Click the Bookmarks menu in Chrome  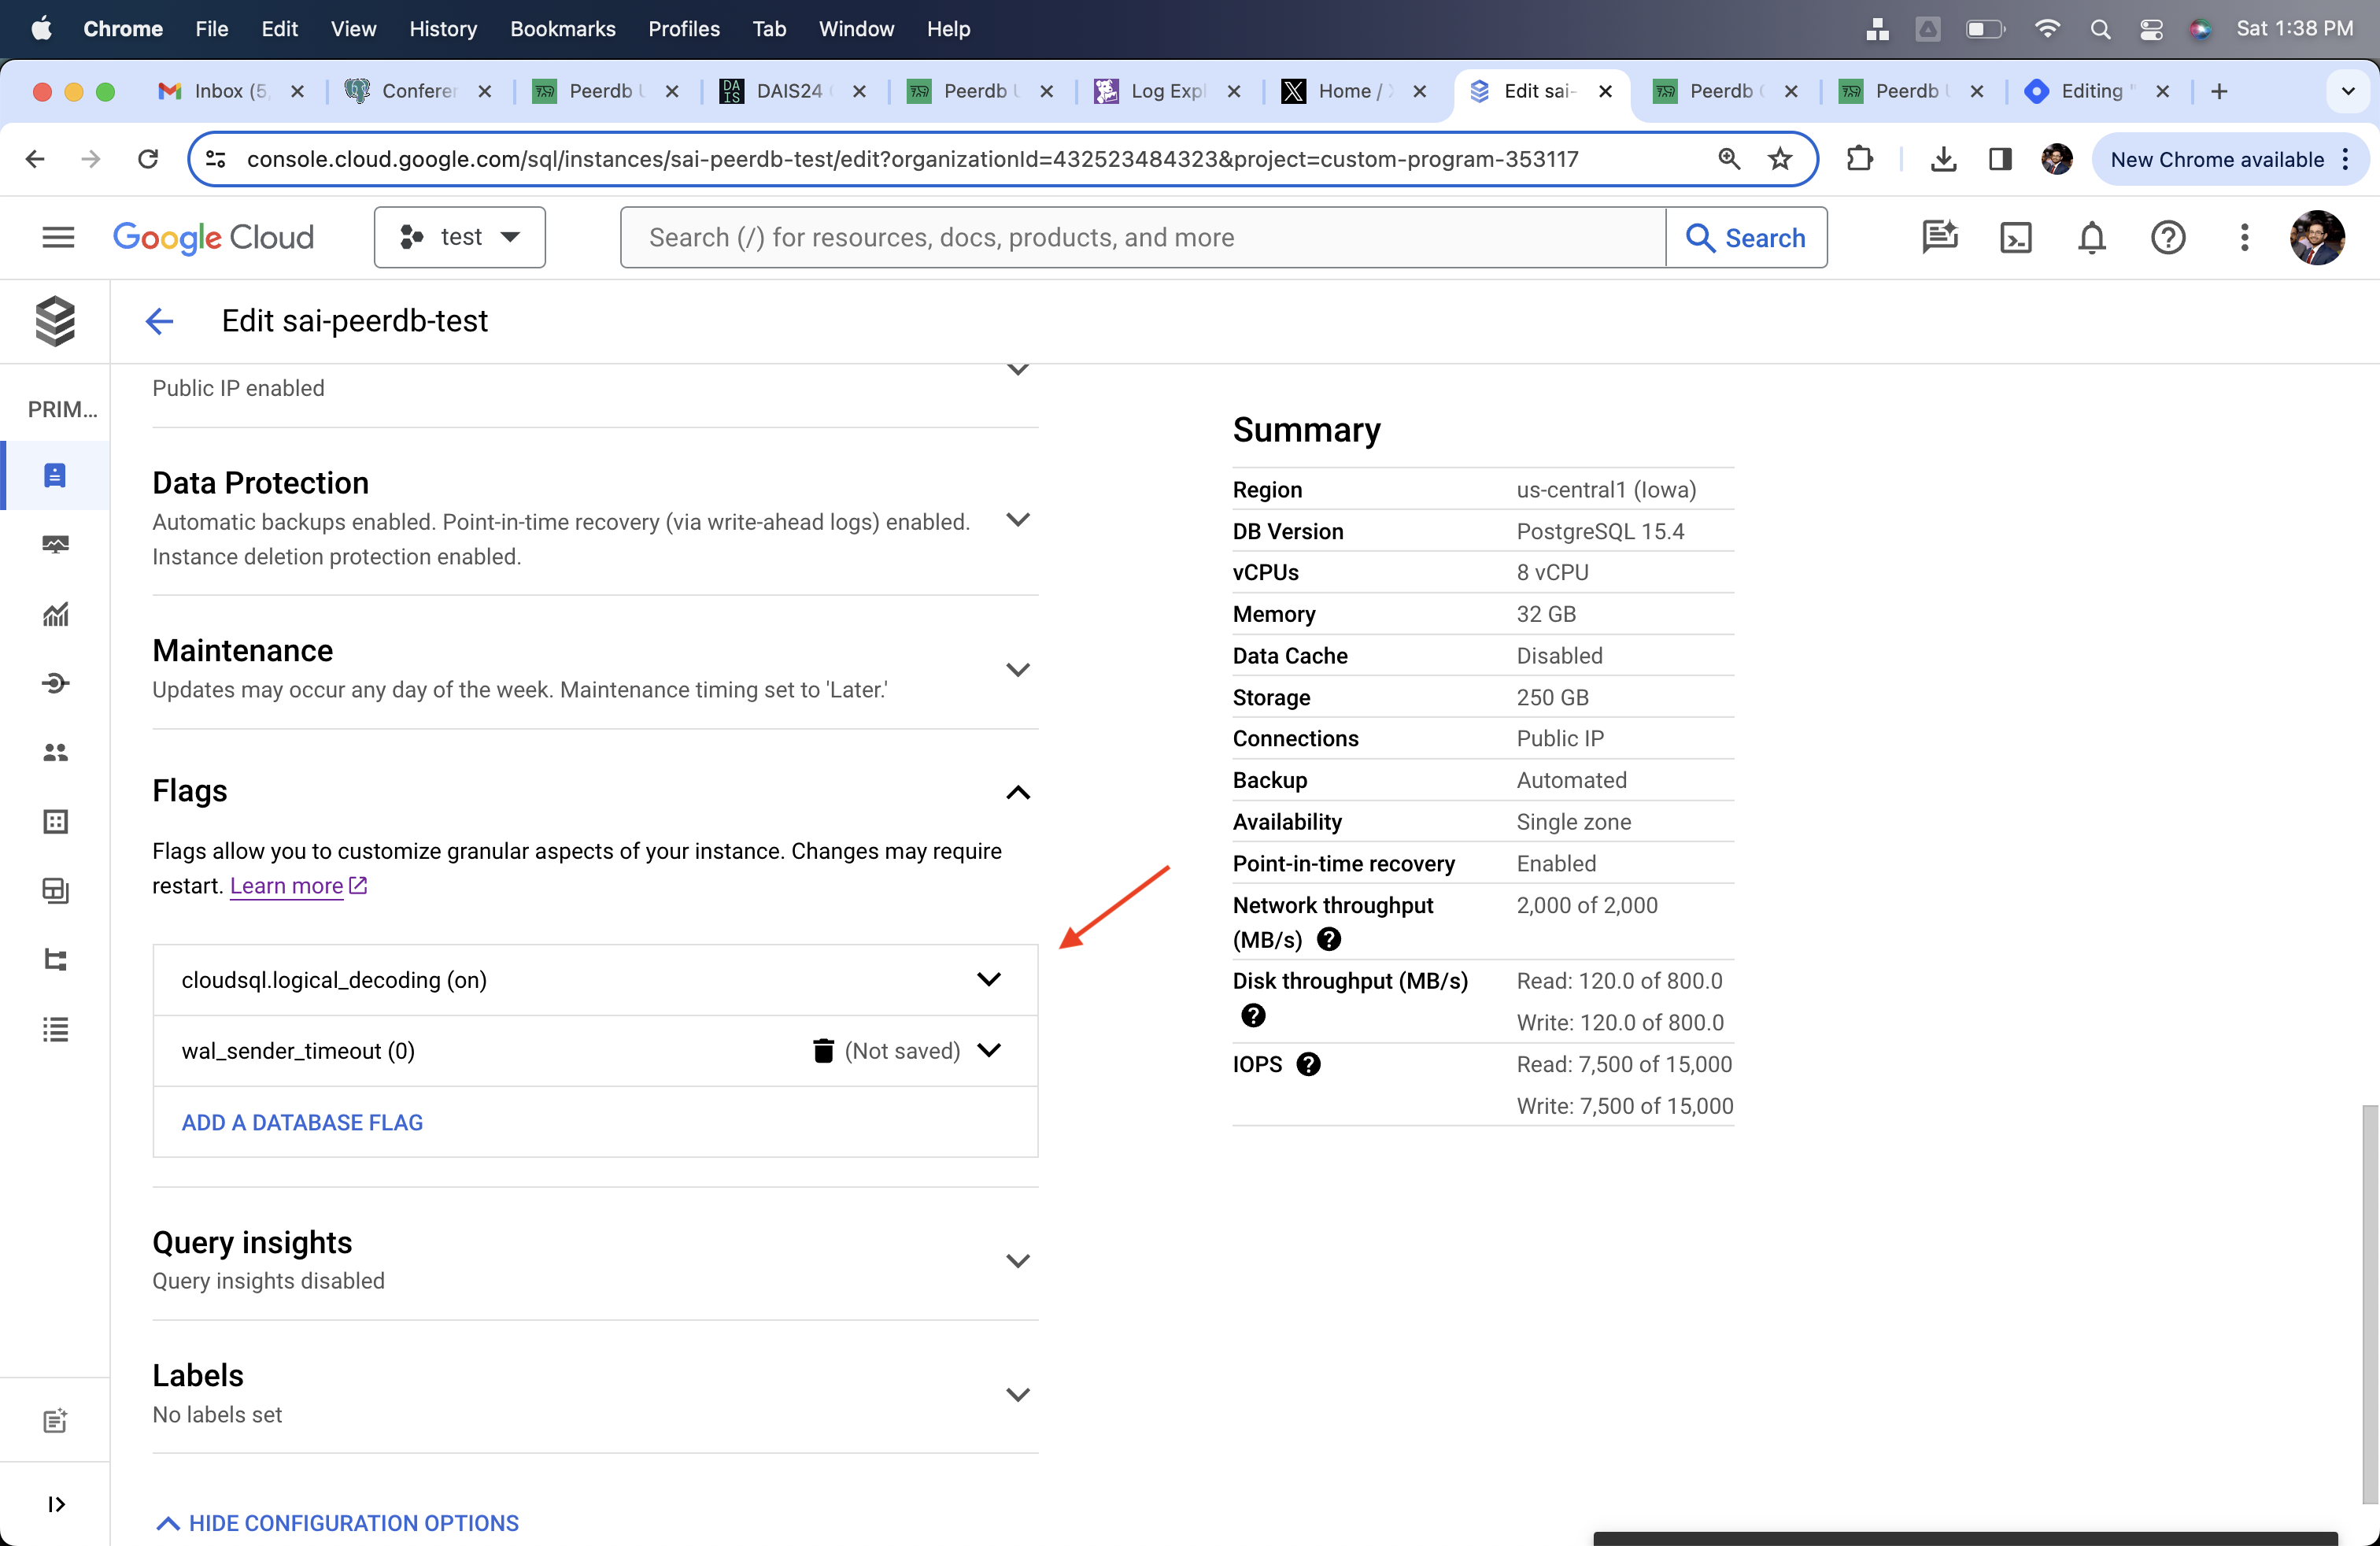click(562, 28)
